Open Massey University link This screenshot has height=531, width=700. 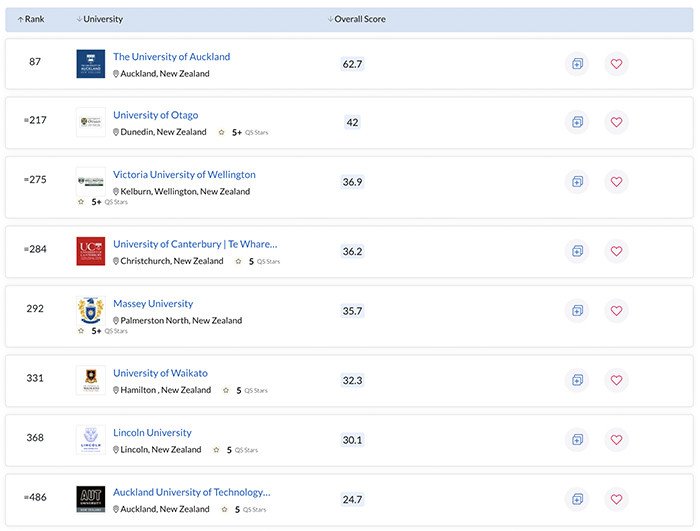[x=153, y=304]
